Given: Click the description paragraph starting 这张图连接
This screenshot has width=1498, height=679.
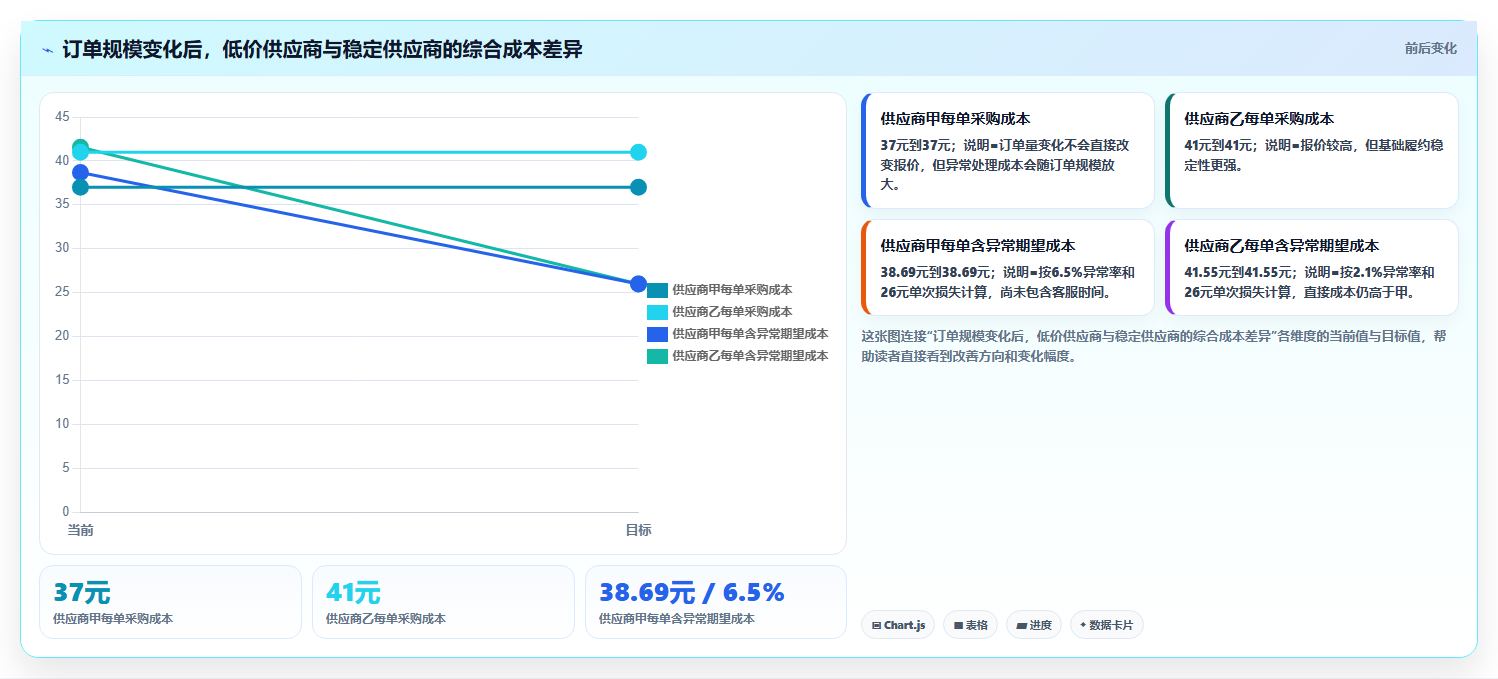Looking at the screenshot, I should point(1153,346).
